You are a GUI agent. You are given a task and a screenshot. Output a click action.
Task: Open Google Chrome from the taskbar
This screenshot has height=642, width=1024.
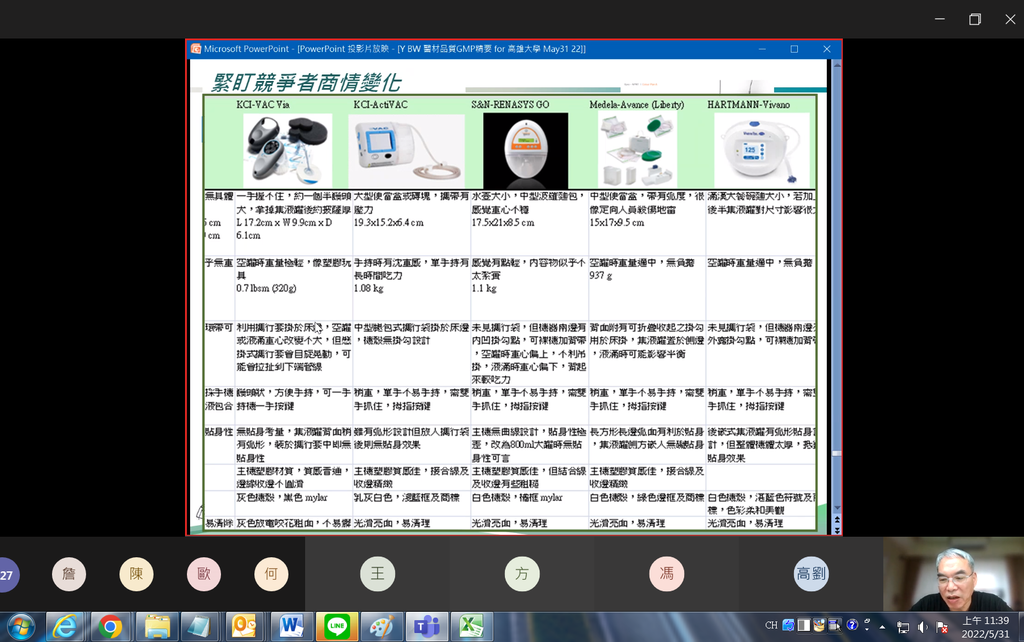(x=110, y=627)
